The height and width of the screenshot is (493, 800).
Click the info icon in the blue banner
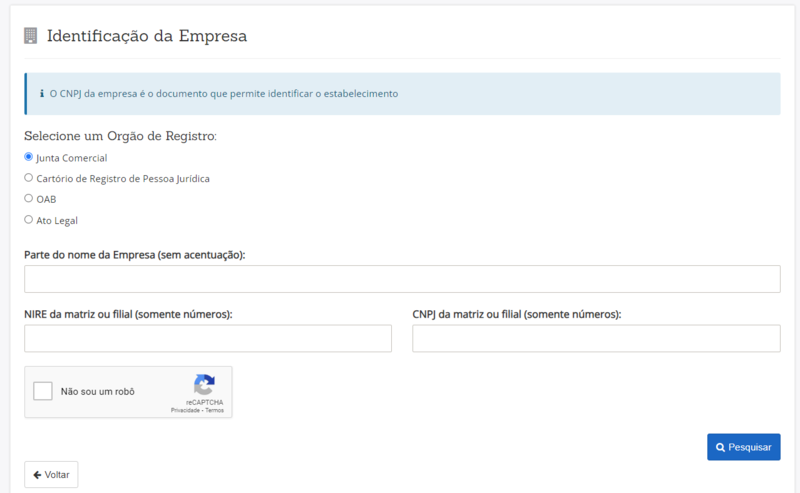[x=41, y=94]
